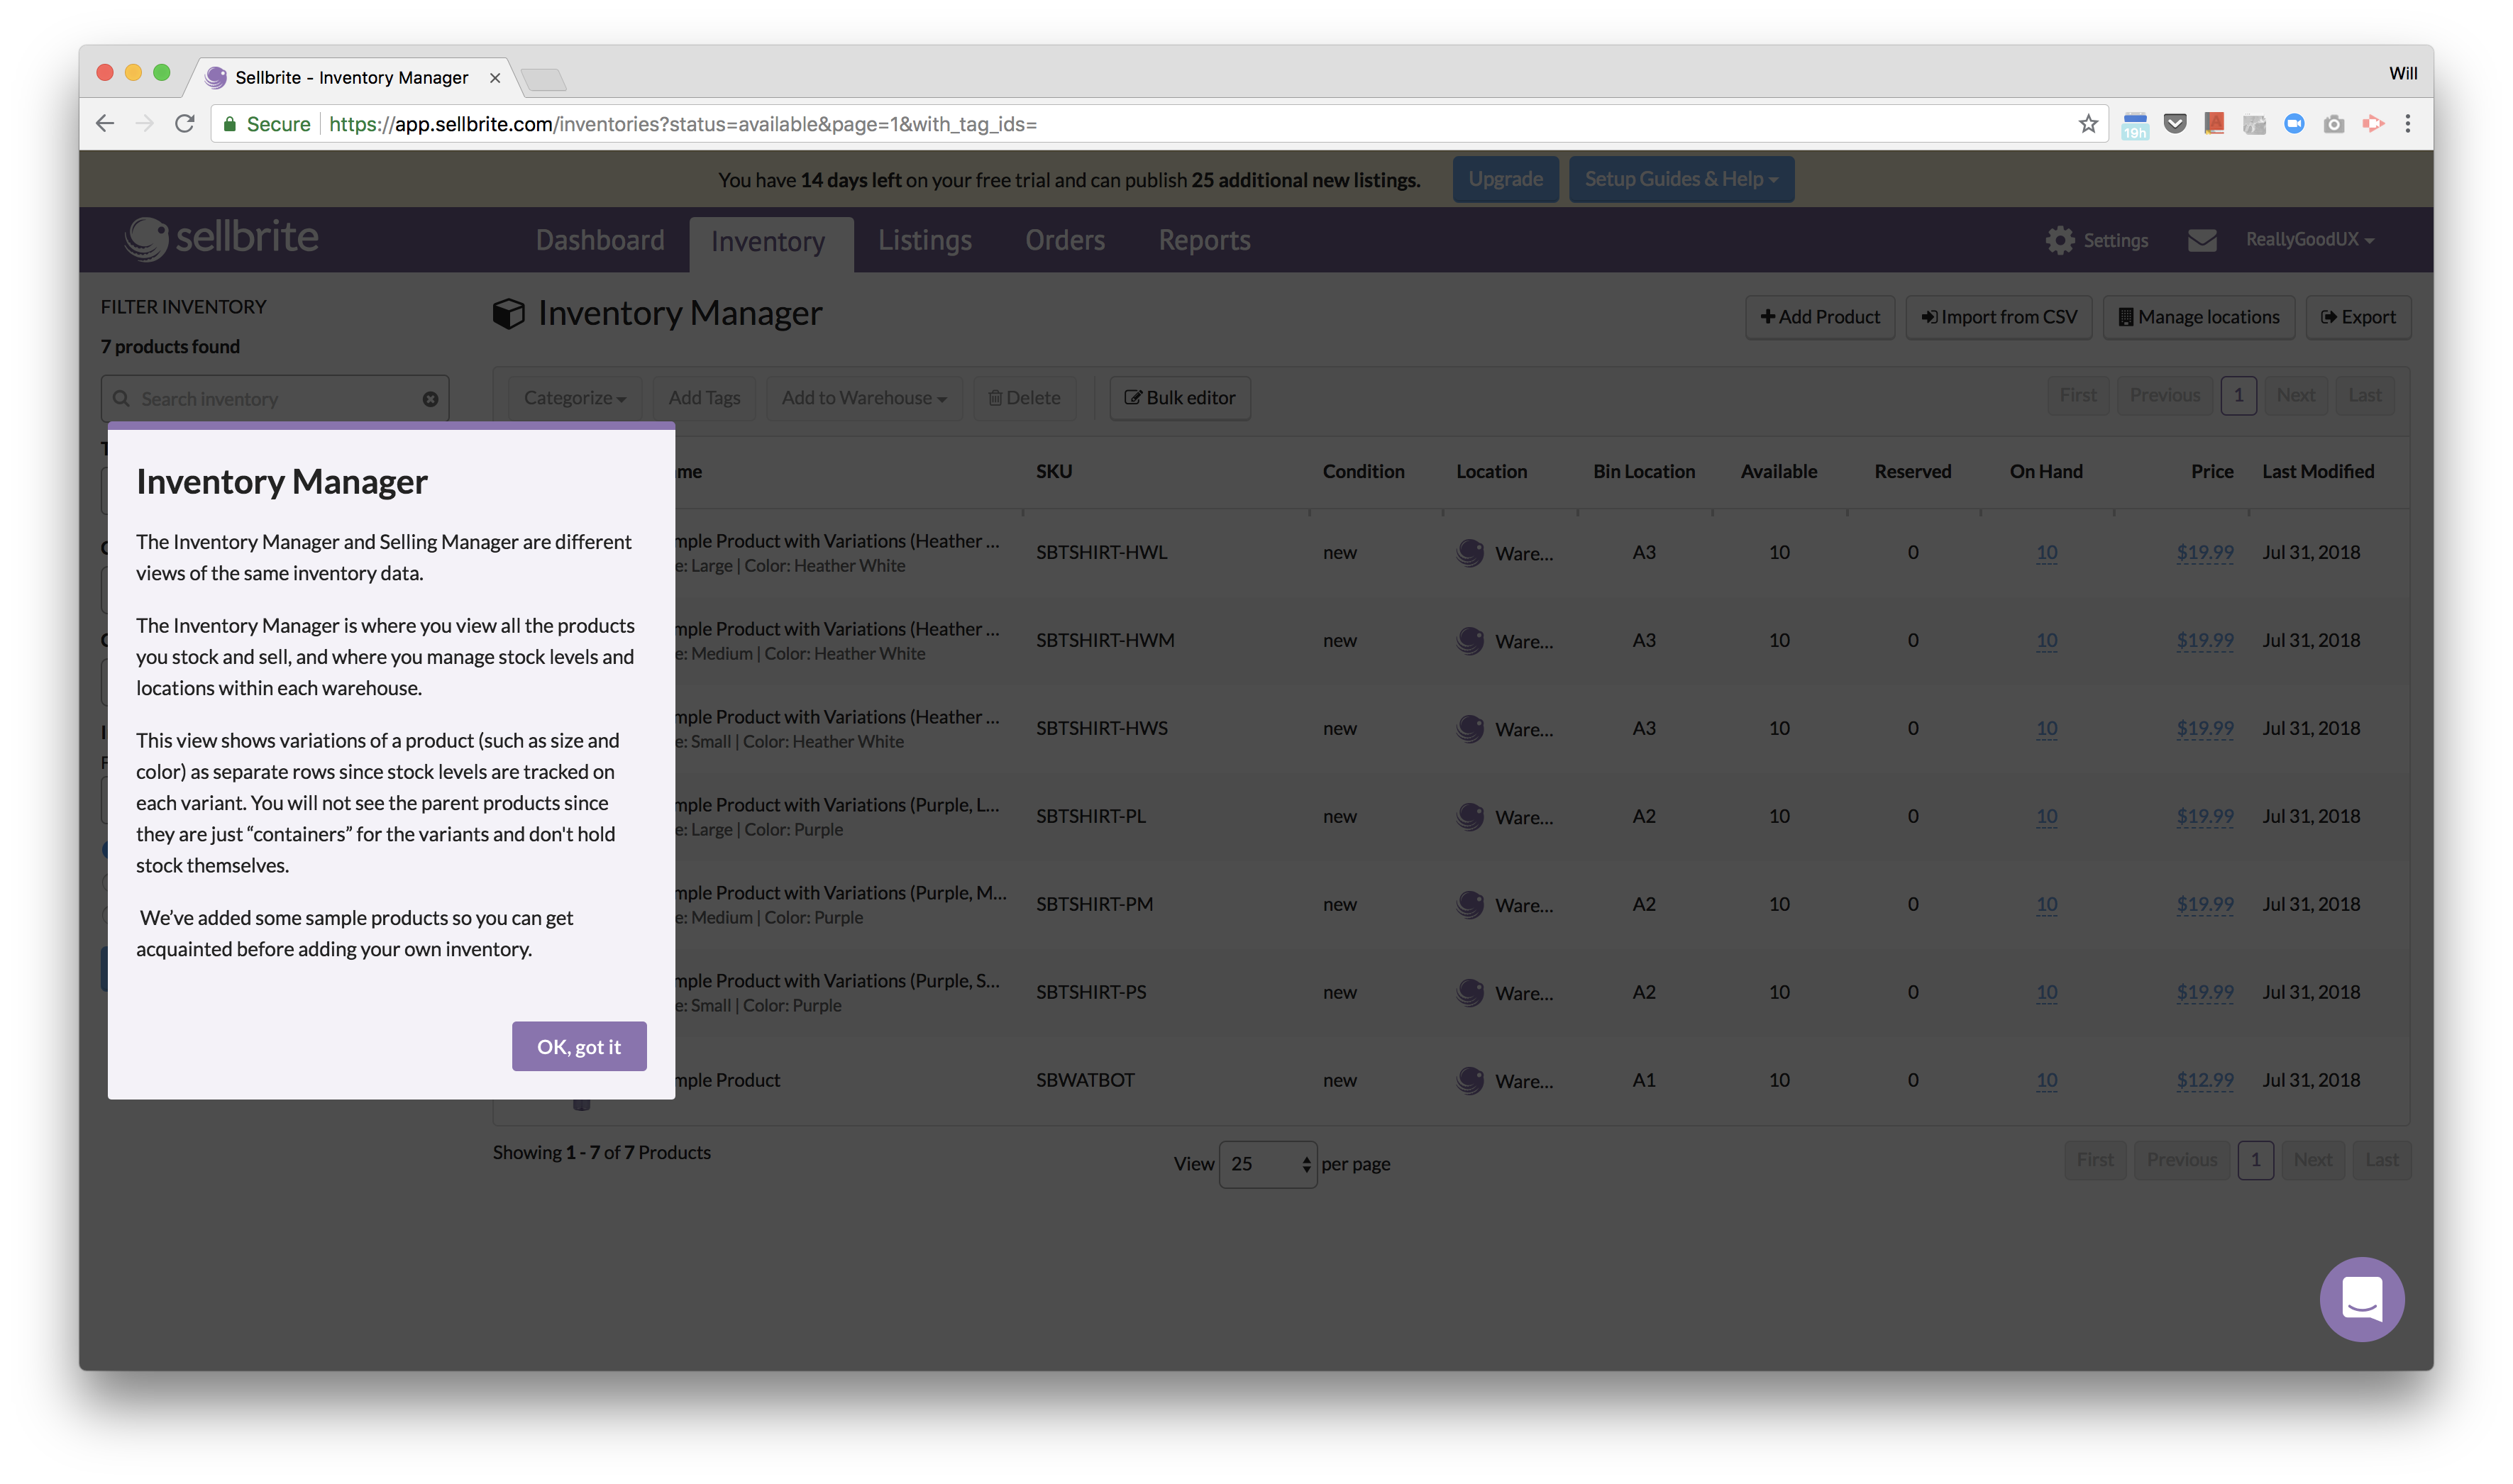The width and height of the screenshot is (2513, 1484).
Task: Edit $19.99 price for SBTSHIRT-PM
Action: coord(2204,904)
